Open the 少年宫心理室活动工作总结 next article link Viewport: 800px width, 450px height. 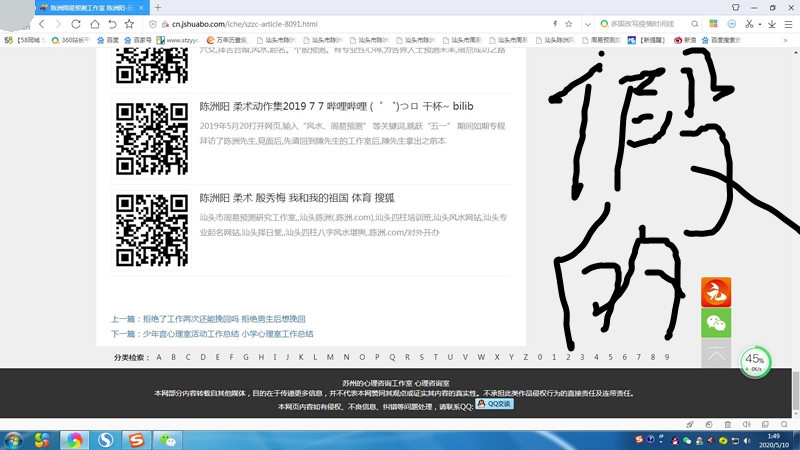click(212, 334)
